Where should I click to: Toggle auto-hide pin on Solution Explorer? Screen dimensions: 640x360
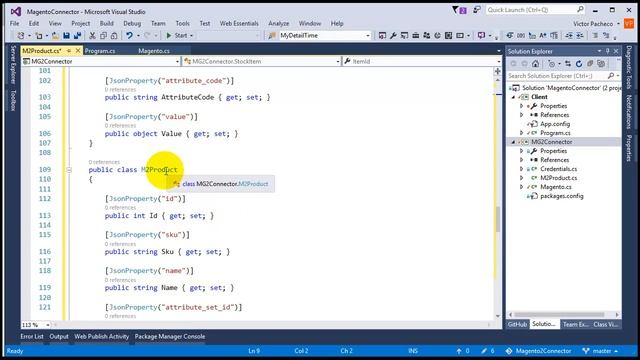coord(608,51)
